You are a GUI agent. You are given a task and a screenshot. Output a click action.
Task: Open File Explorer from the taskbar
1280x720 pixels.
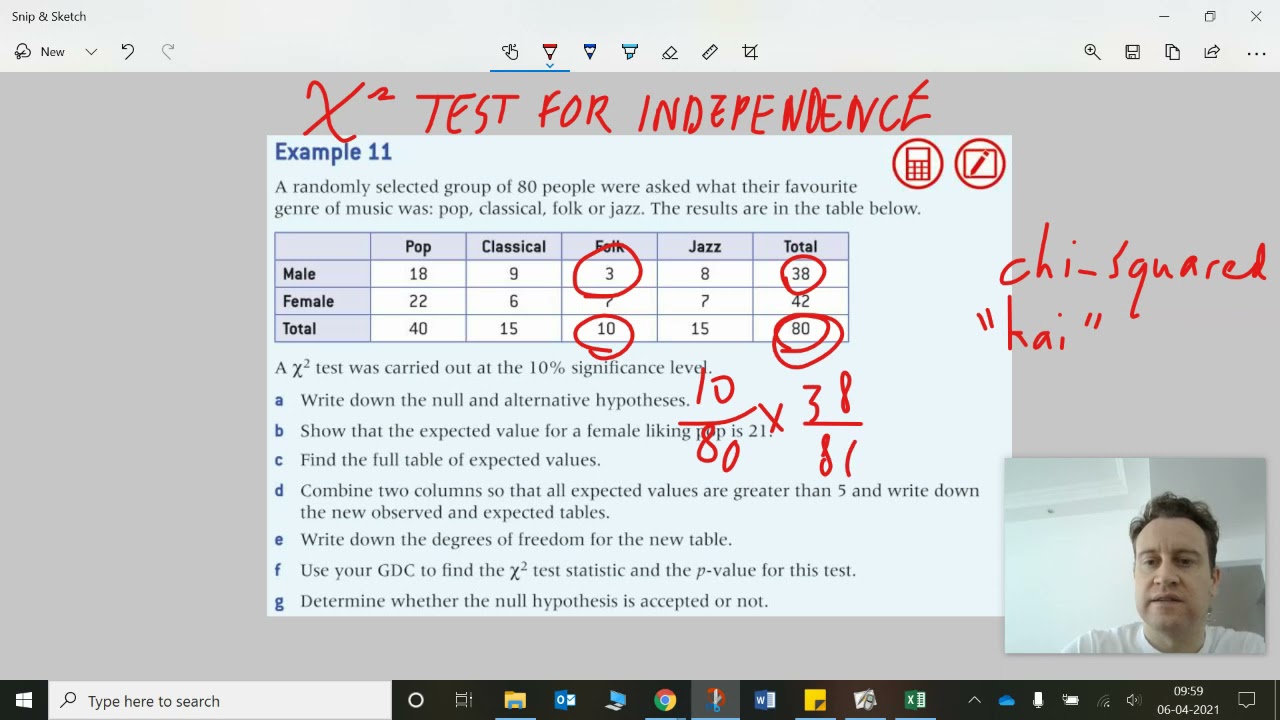click(515, 700)
